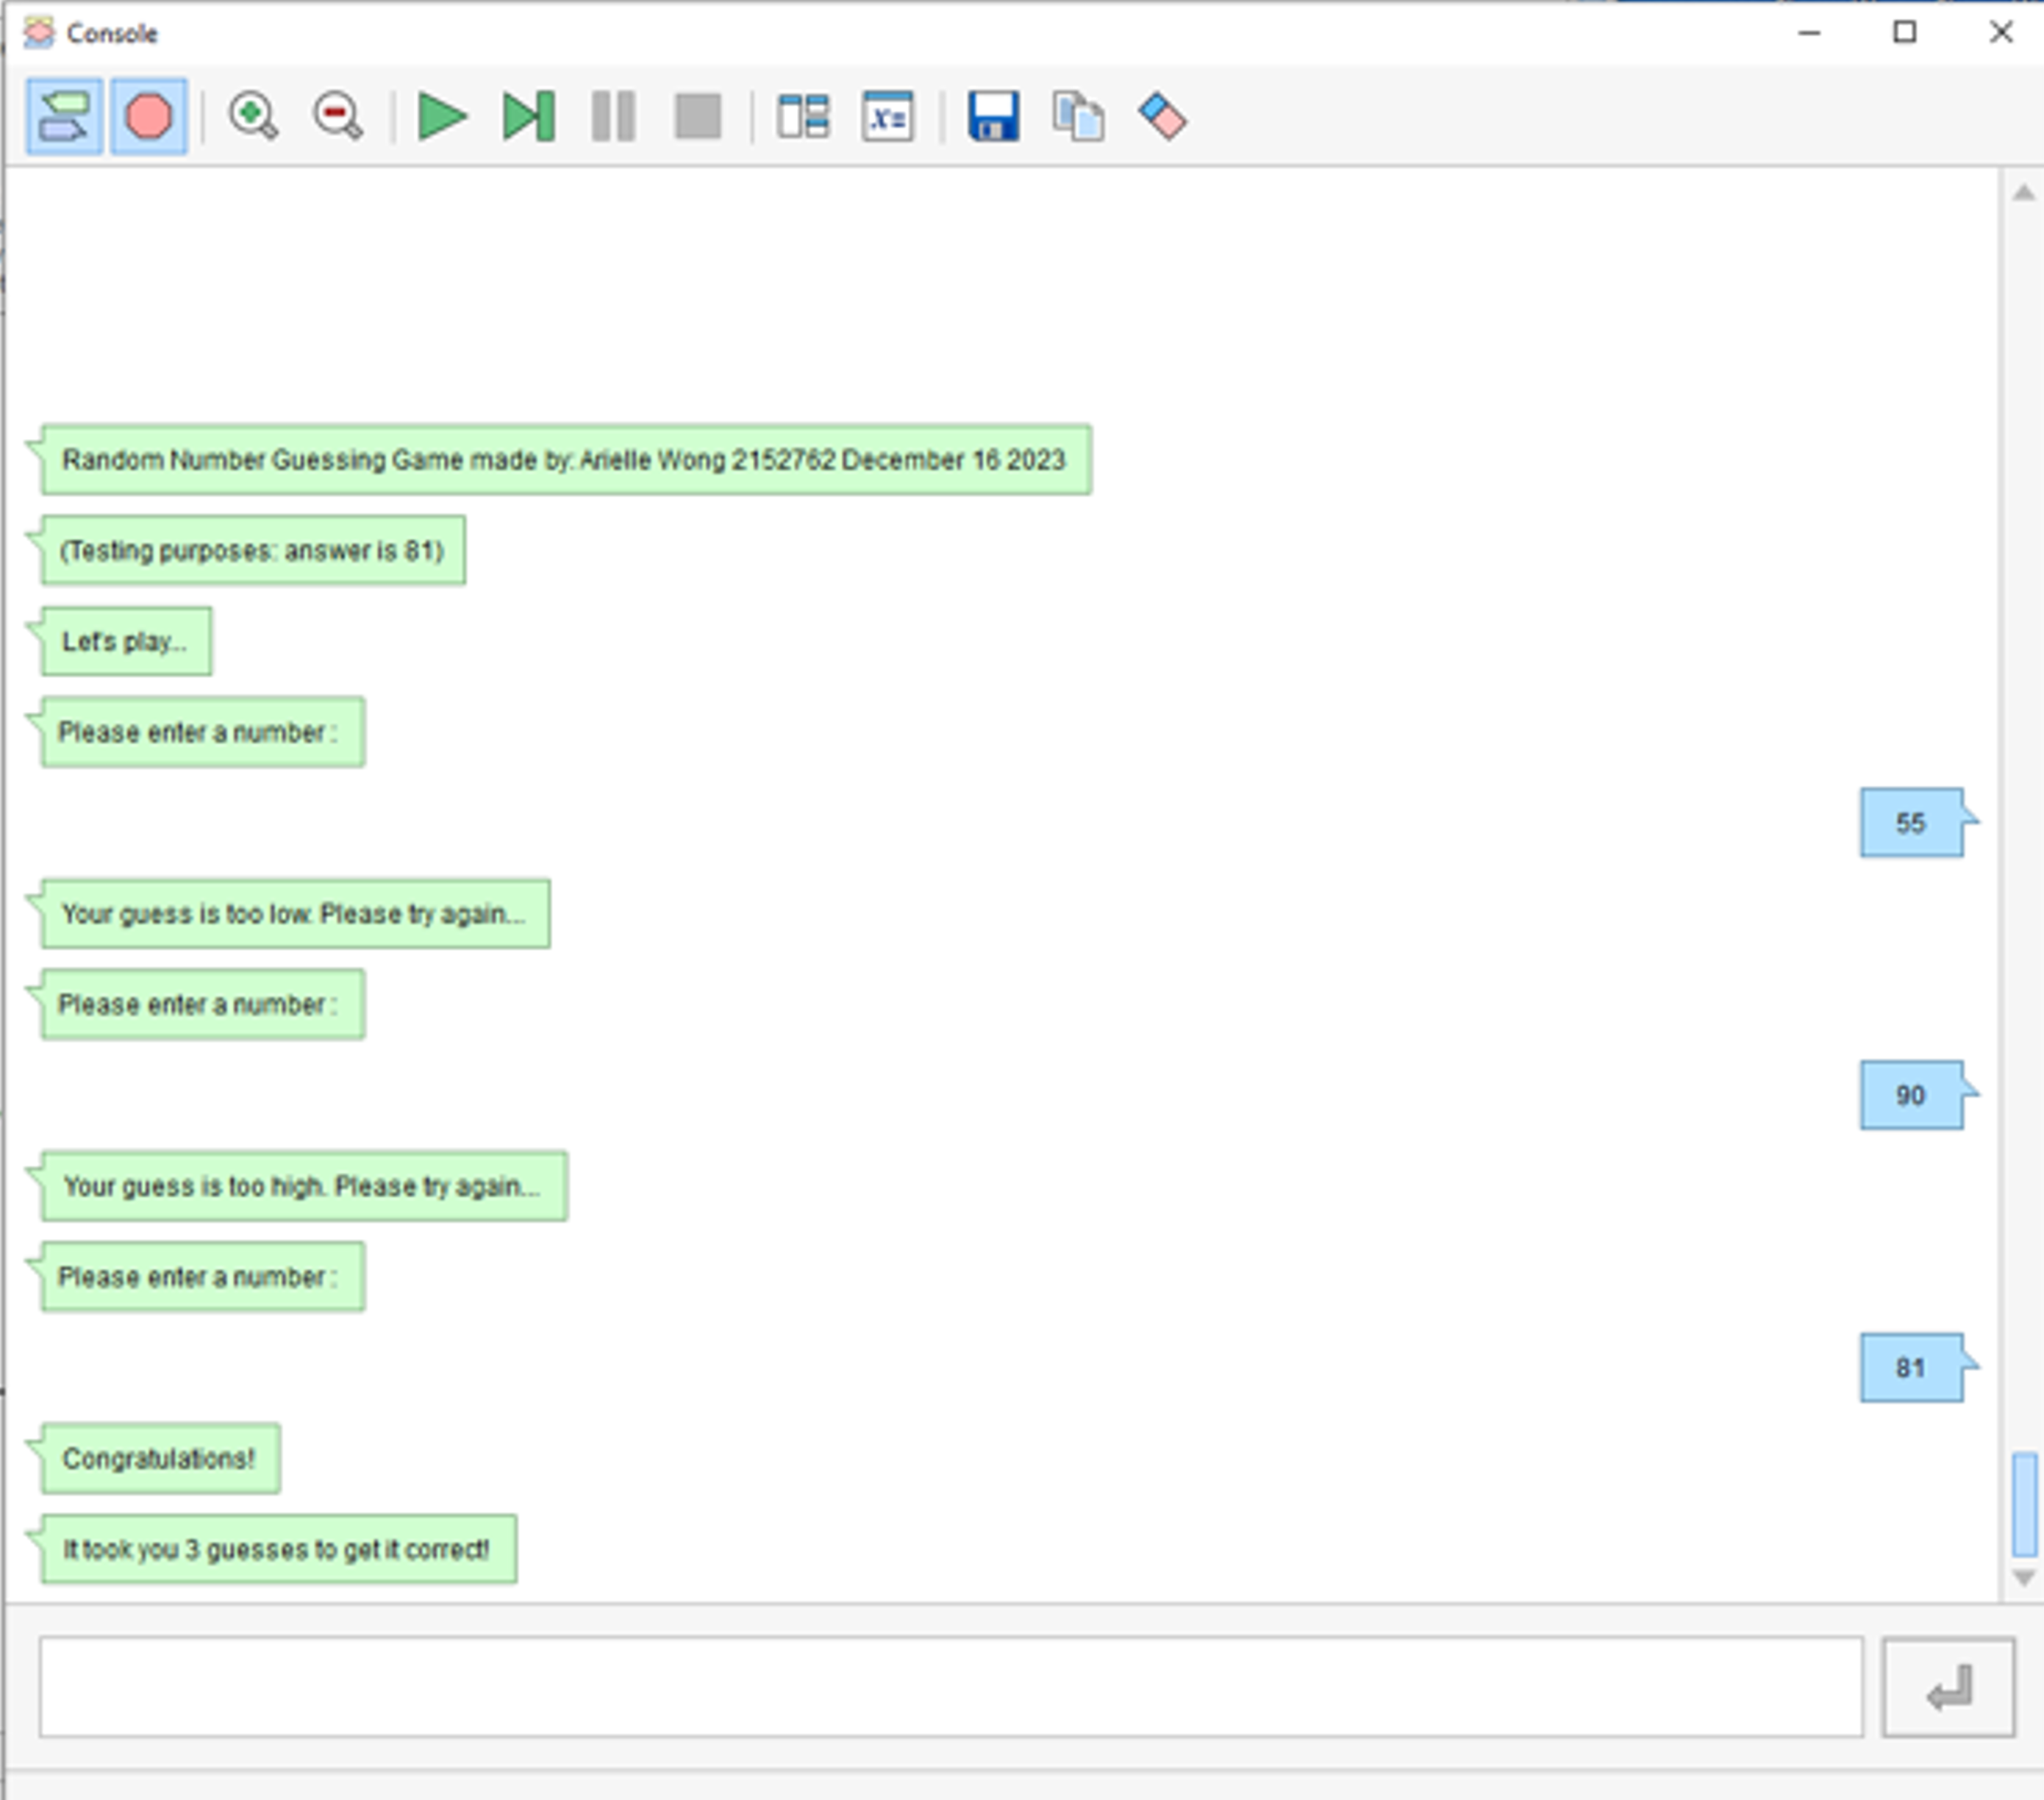Select 'It took you 3 guesses' message
The width and height of the screenshot is (2044, 1800).
coord(279,1550)
